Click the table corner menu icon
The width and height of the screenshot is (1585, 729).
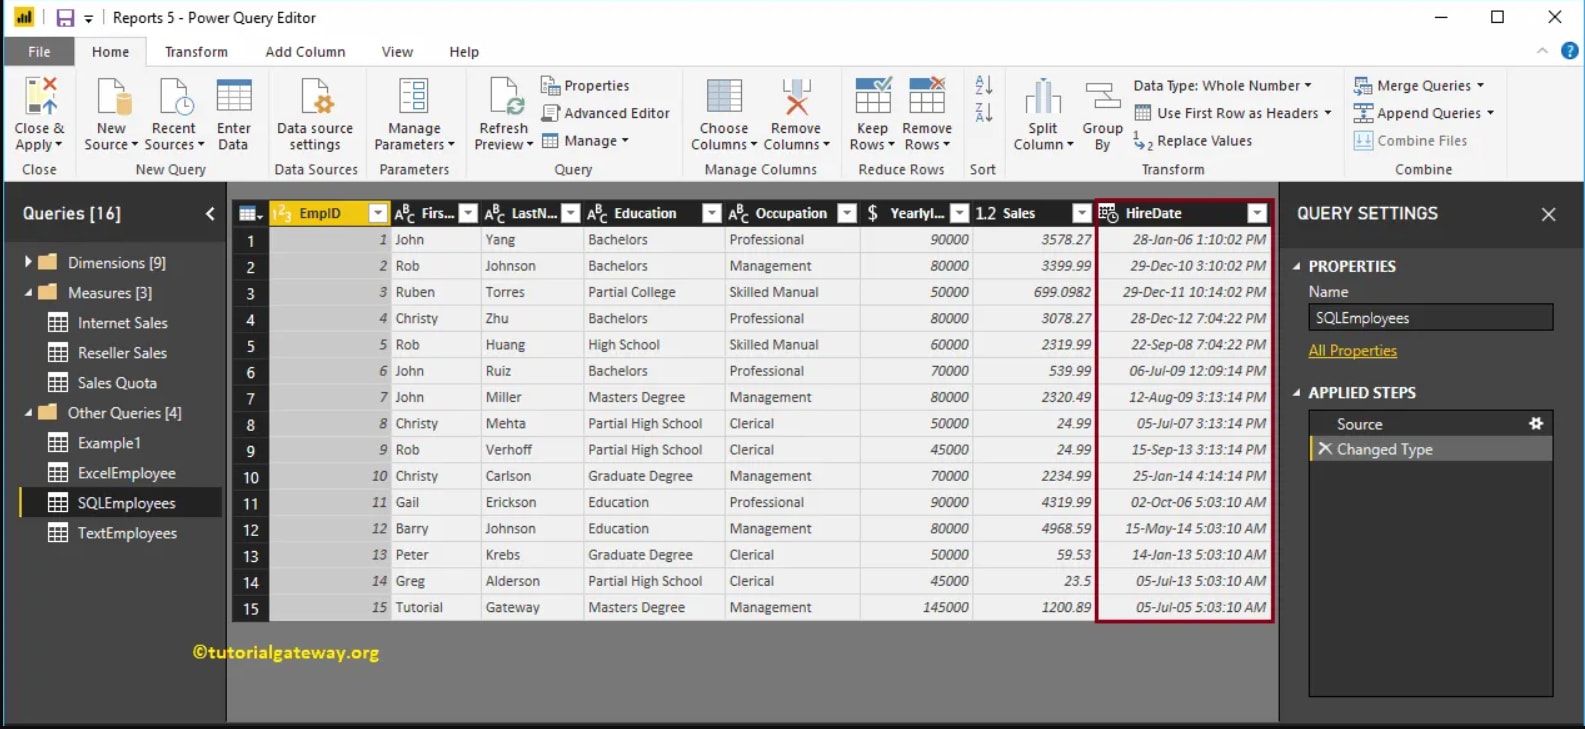click(250, 213)
